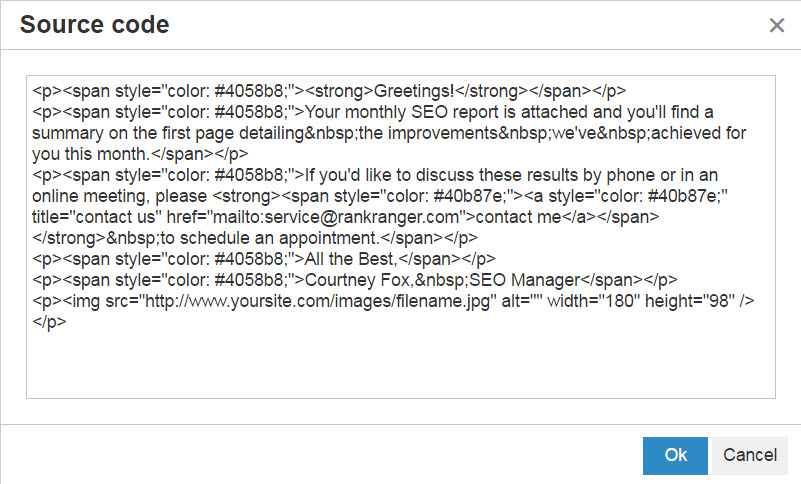
Task: Click the "All the Best," text
Action: point(352,260)
